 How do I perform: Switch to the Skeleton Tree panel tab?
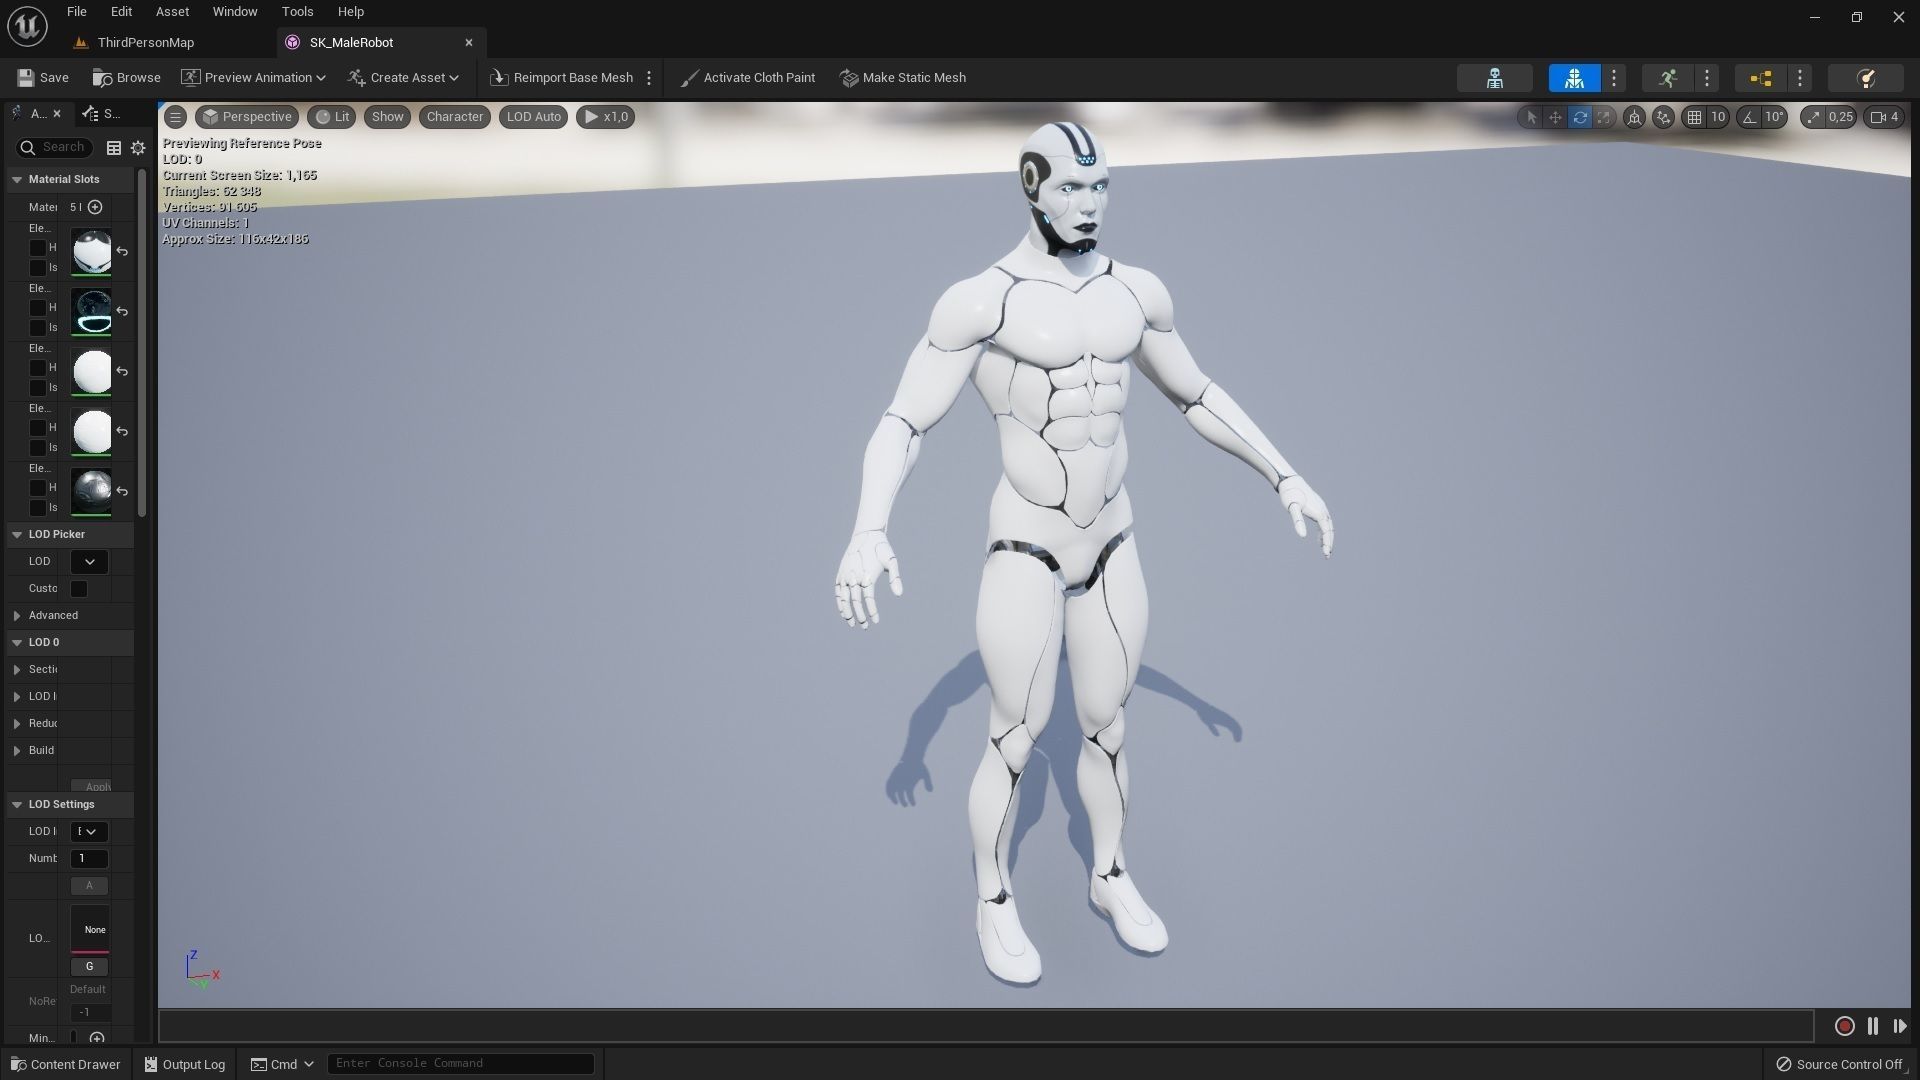[x=103, y=114]
